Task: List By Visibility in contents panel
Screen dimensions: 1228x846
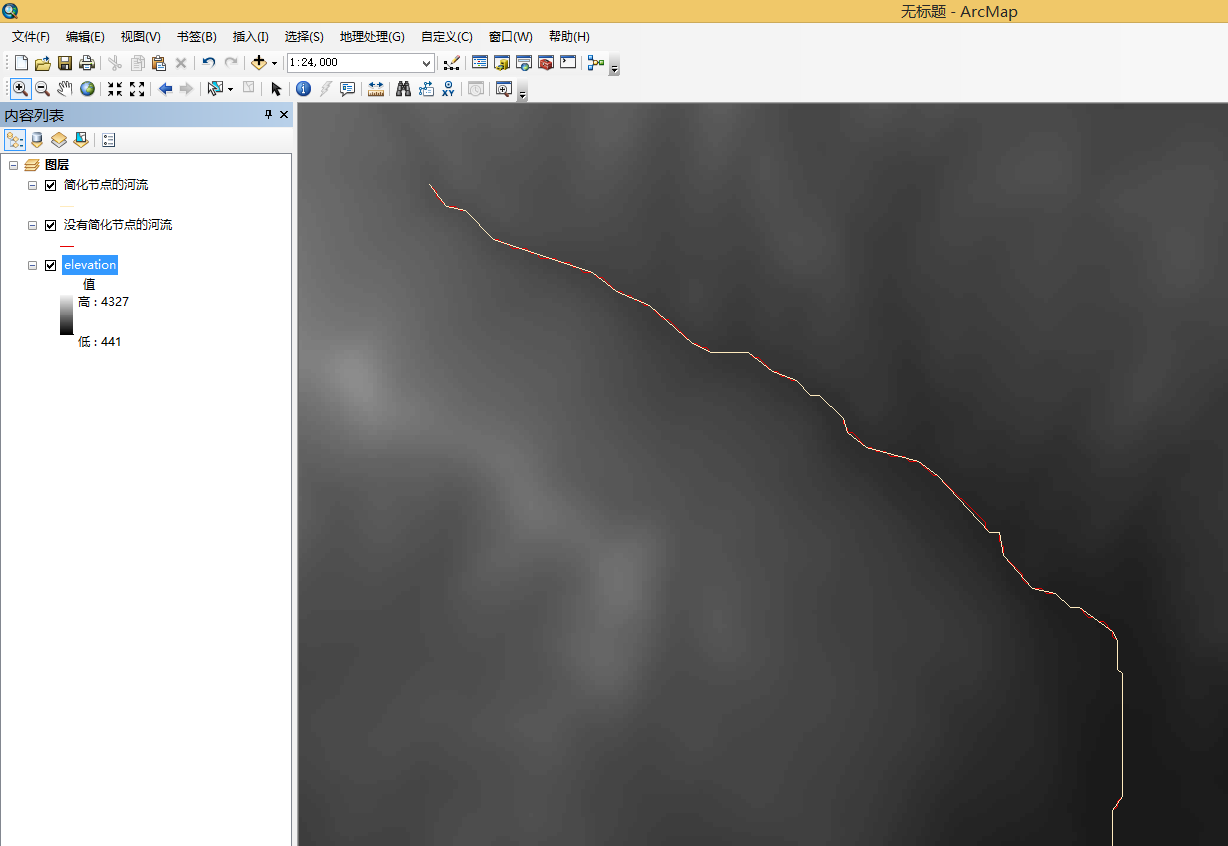Action: tap(59, 140)
